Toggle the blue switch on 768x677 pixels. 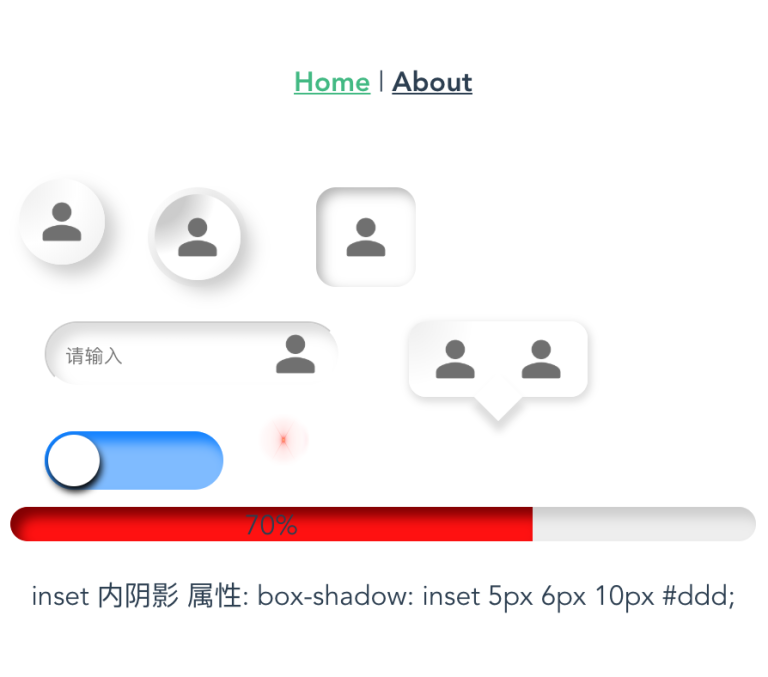click(134, 460)
